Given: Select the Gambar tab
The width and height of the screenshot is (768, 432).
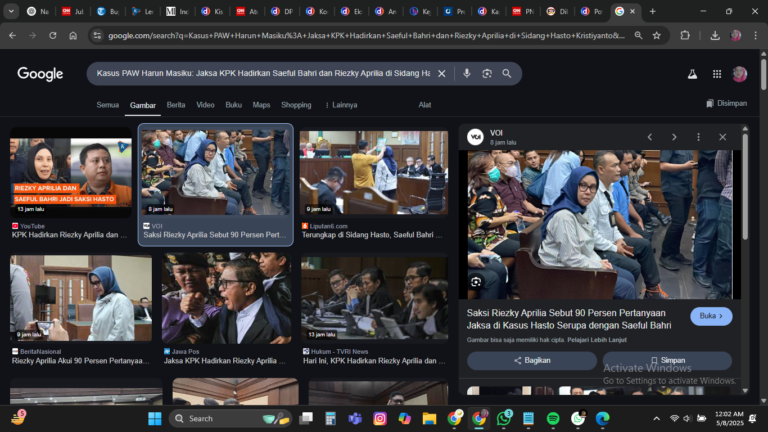Looking at the screenshot, I should [x=143, y=105].
